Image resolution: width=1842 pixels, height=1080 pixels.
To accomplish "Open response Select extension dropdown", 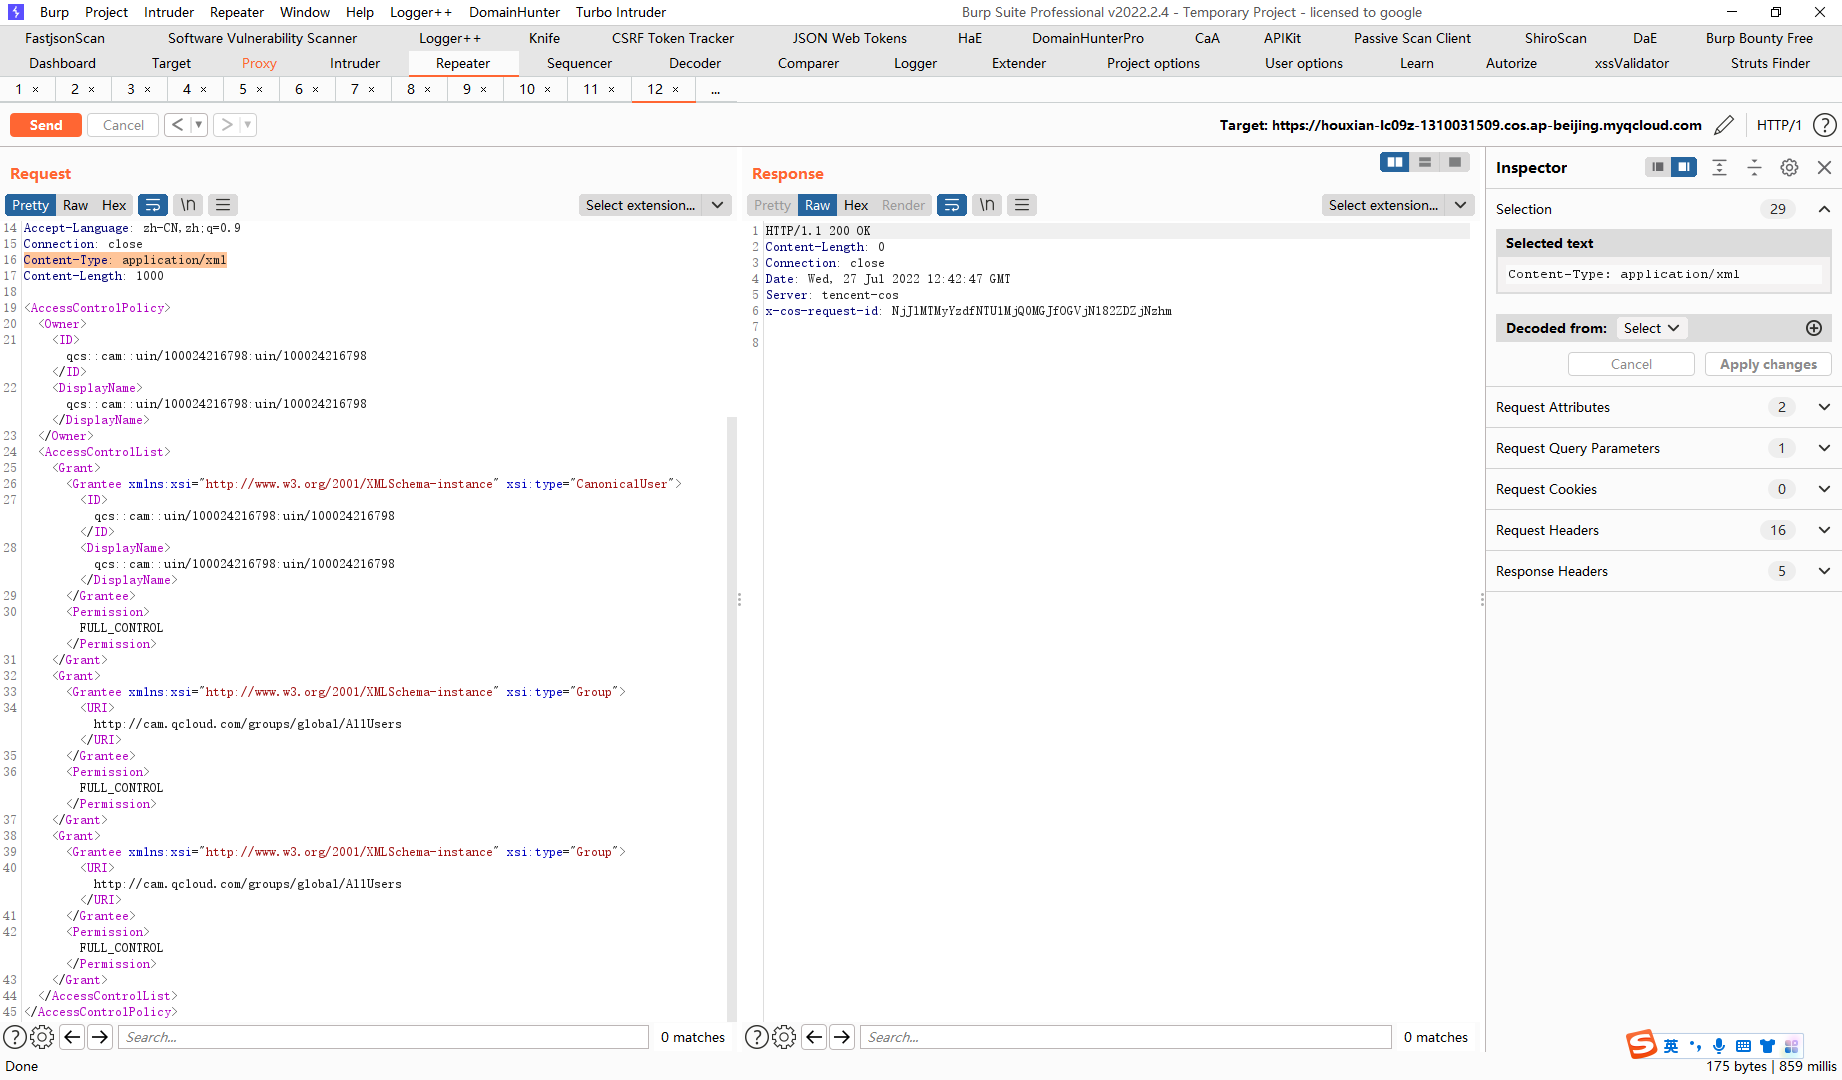I will (1398, 205).
